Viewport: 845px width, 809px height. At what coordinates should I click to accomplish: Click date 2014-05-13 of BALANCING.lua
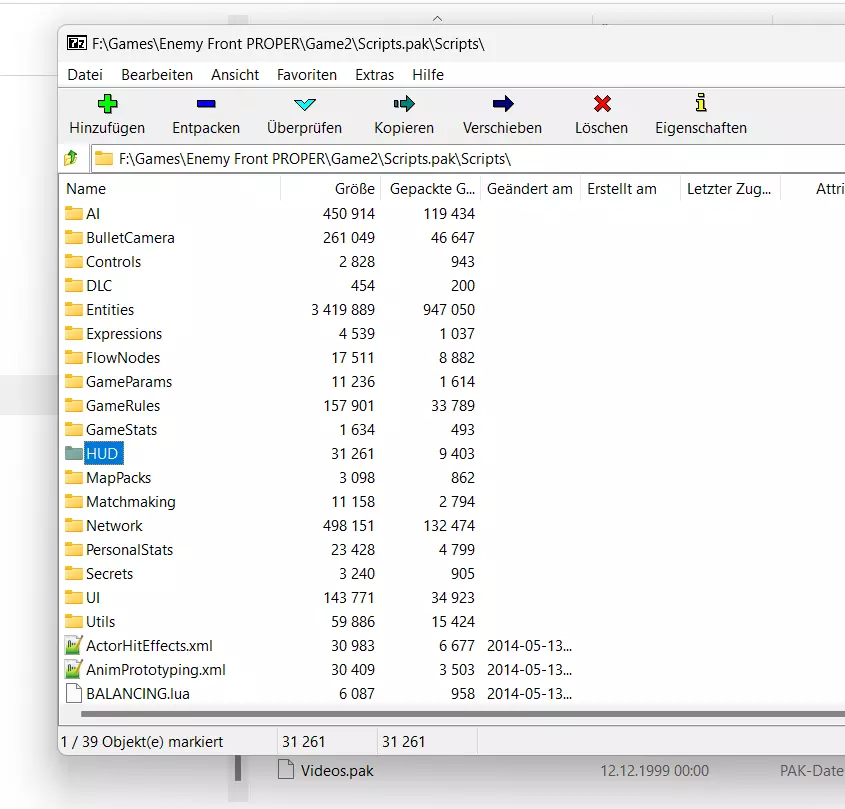click(x=529, y=693)
